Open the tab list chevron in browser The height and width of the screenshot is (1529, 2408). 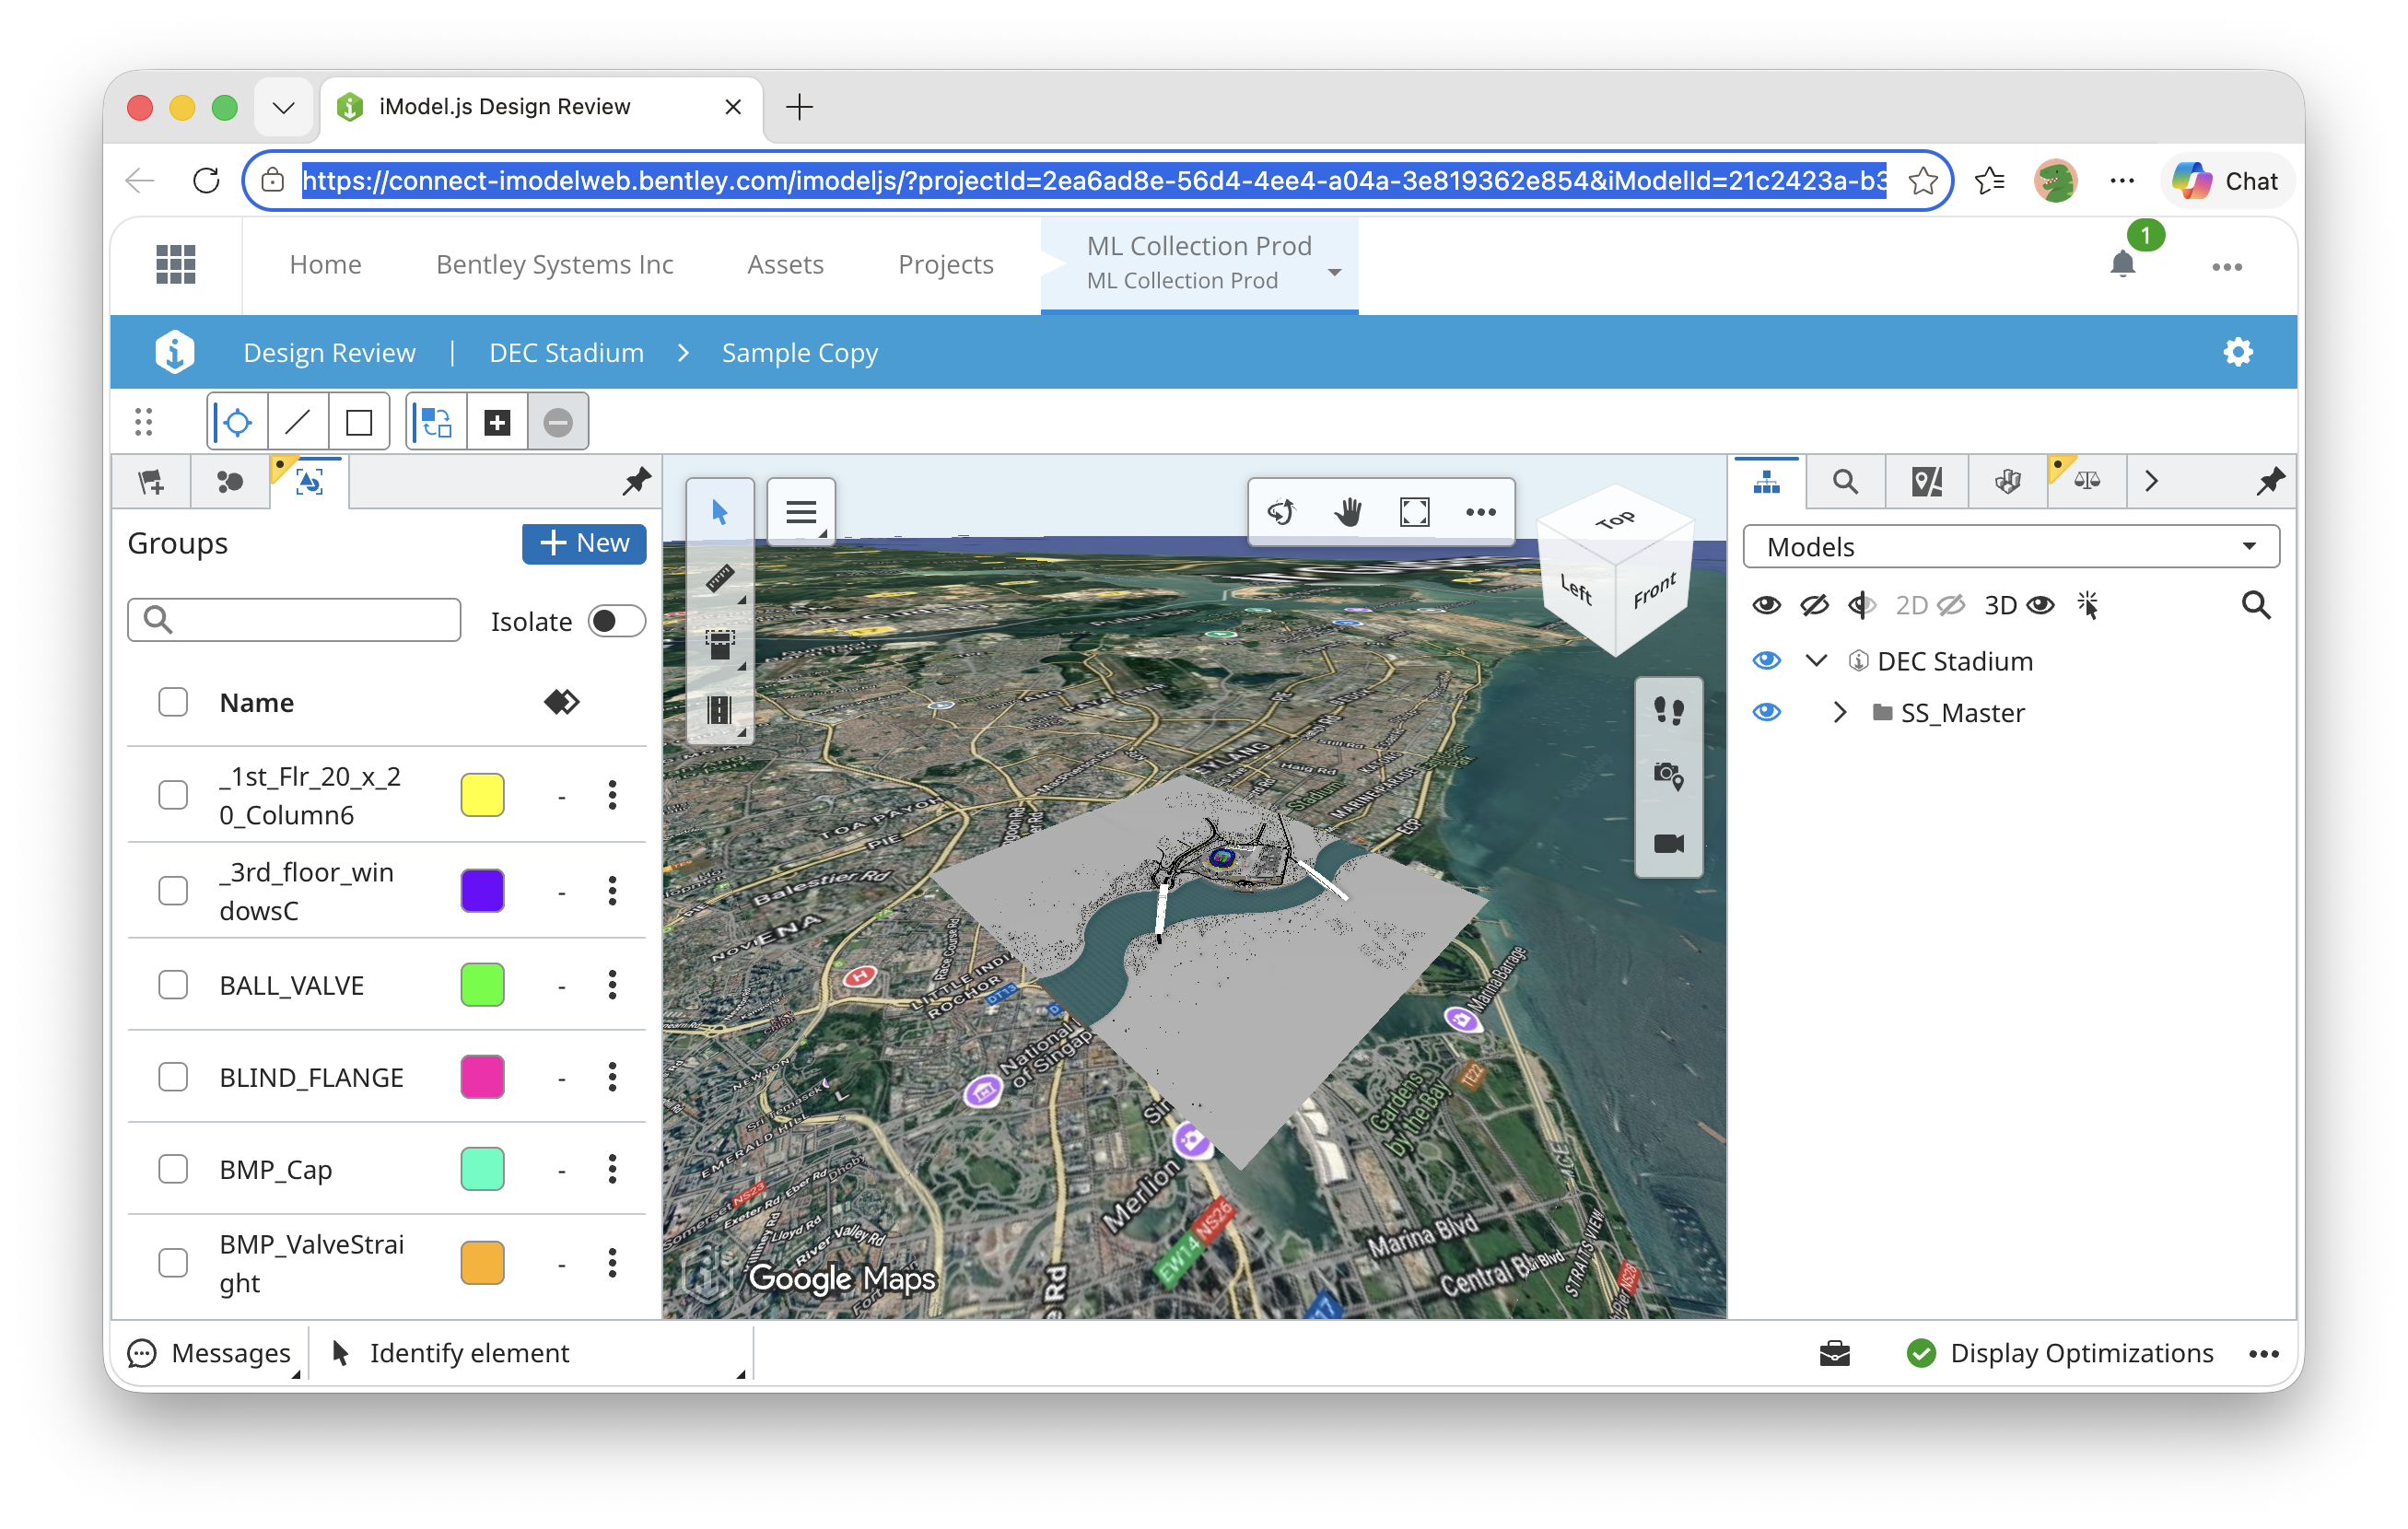pyautogui.click(x=283, y=107)
